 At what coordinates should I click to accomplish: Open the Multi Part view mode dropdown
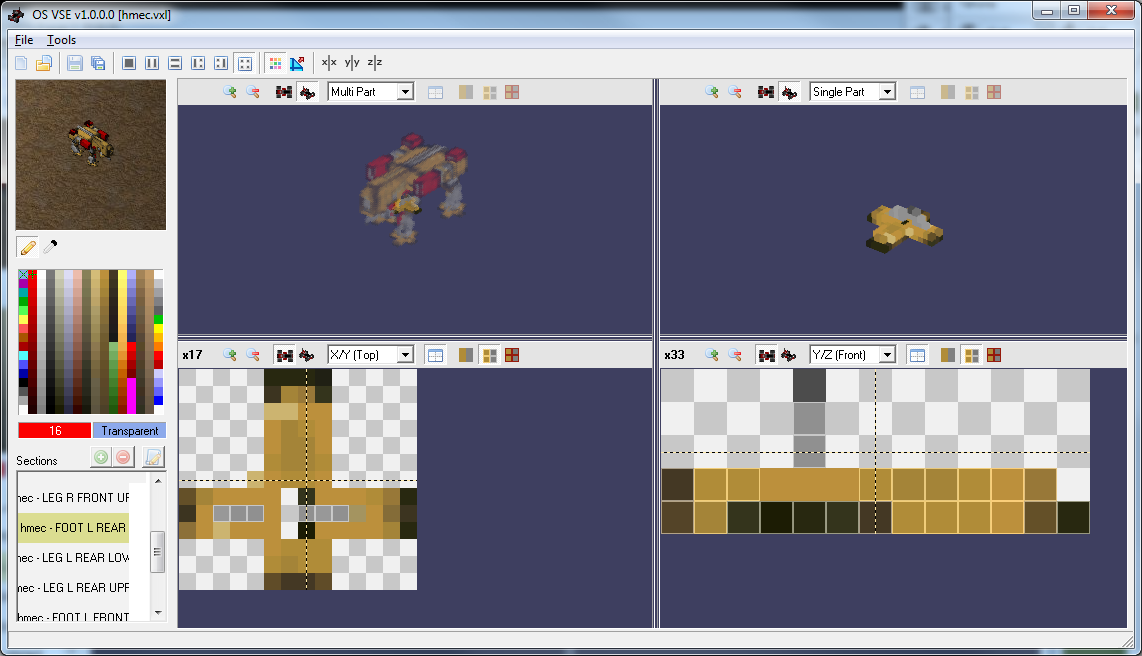tap(370, 91)
